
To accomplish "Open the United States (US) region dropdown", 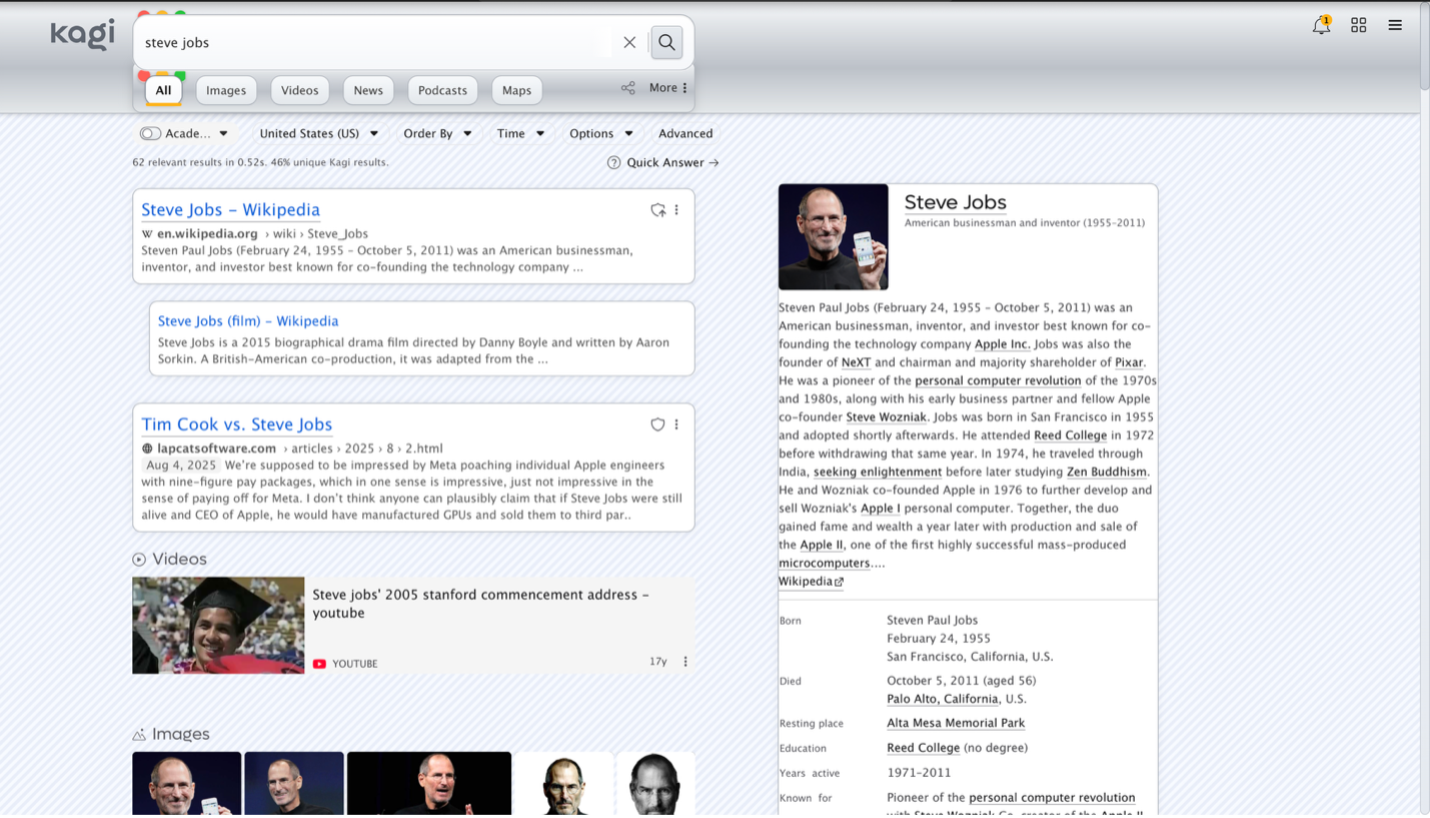I will click(x=318, y=132).
